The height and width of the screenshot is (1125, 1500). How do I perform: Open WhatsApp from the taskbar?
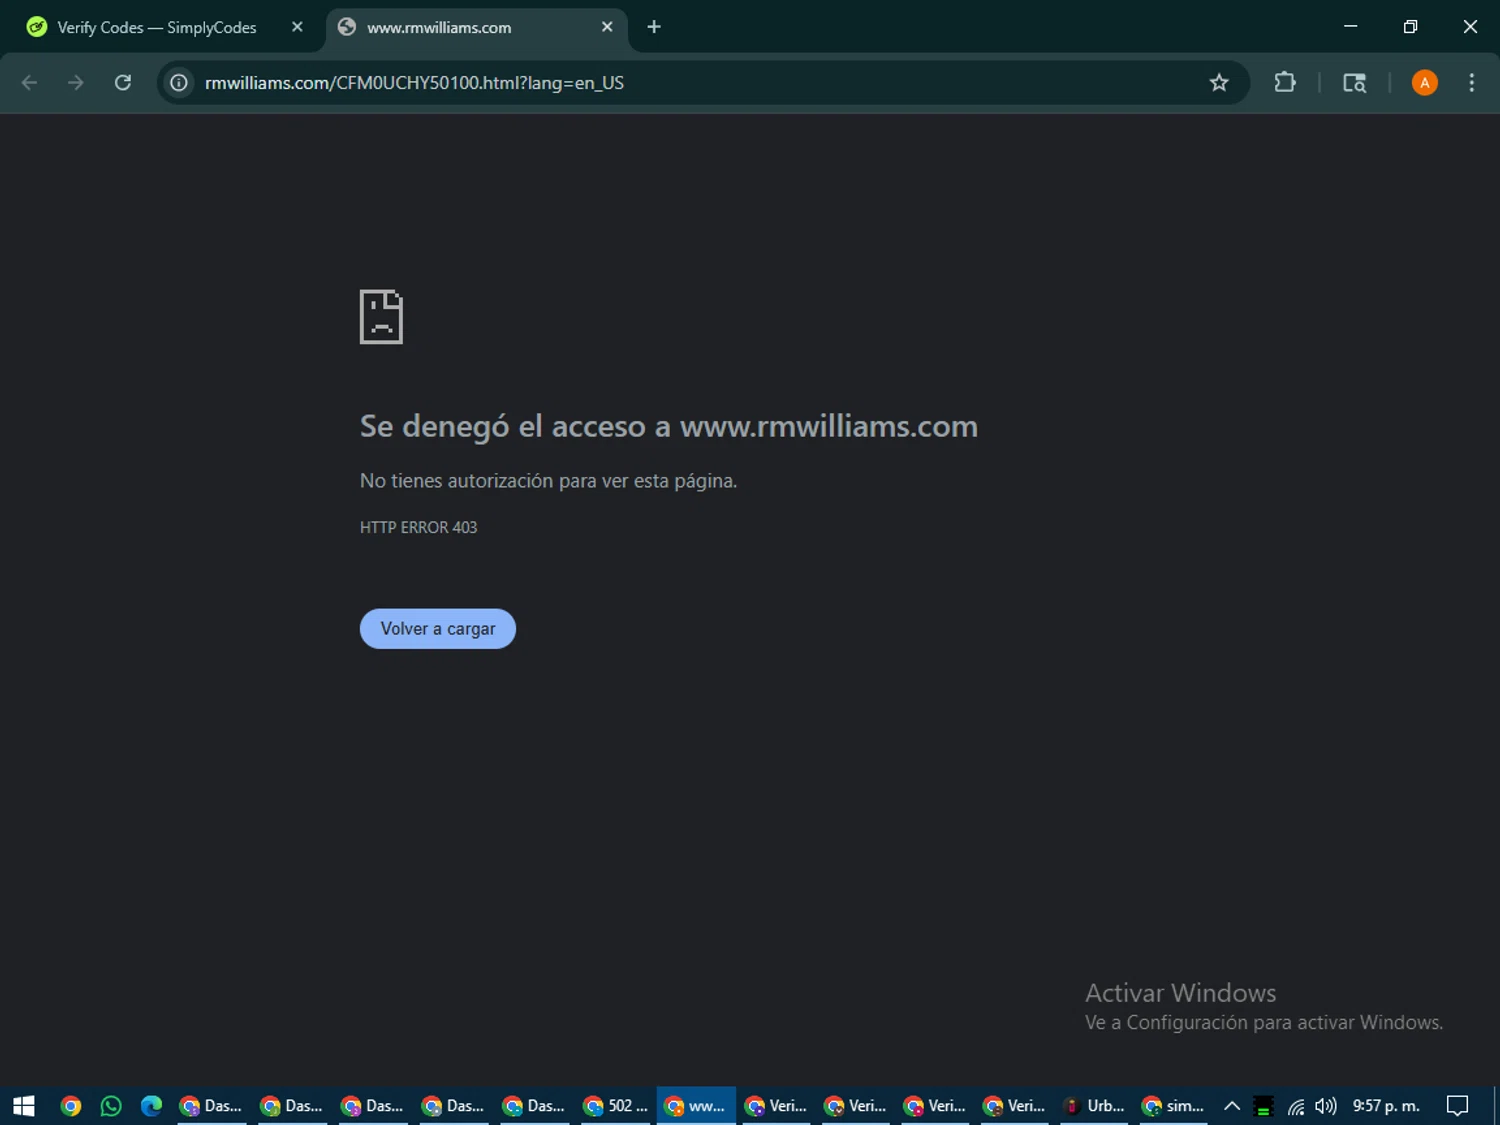click(x=111, y=1105)
